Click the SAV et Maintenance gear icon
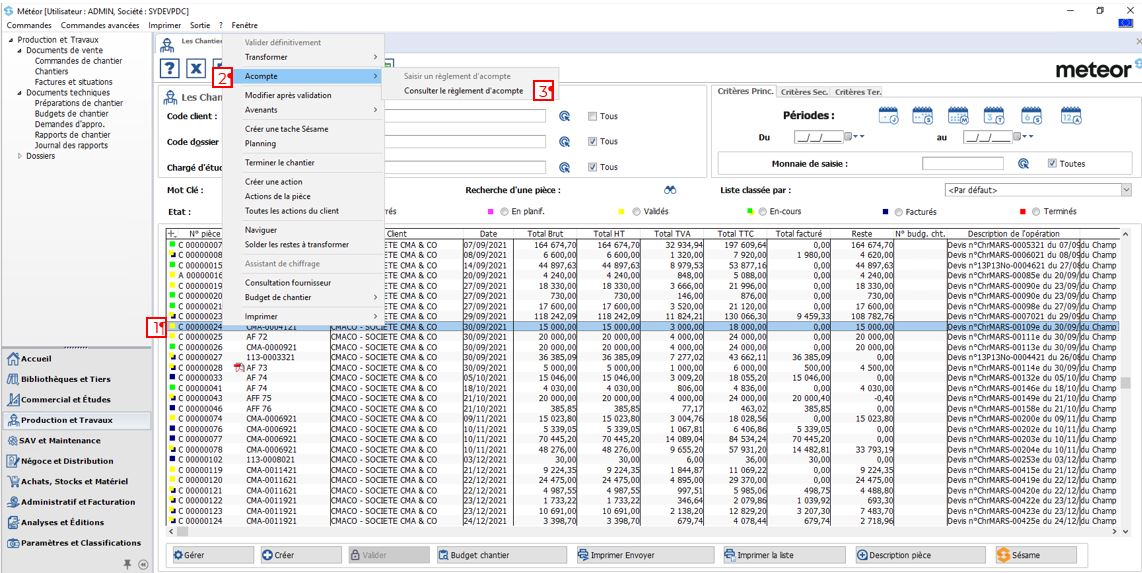The width and height of the screenshot is (1142, 573). click(13, 440)
